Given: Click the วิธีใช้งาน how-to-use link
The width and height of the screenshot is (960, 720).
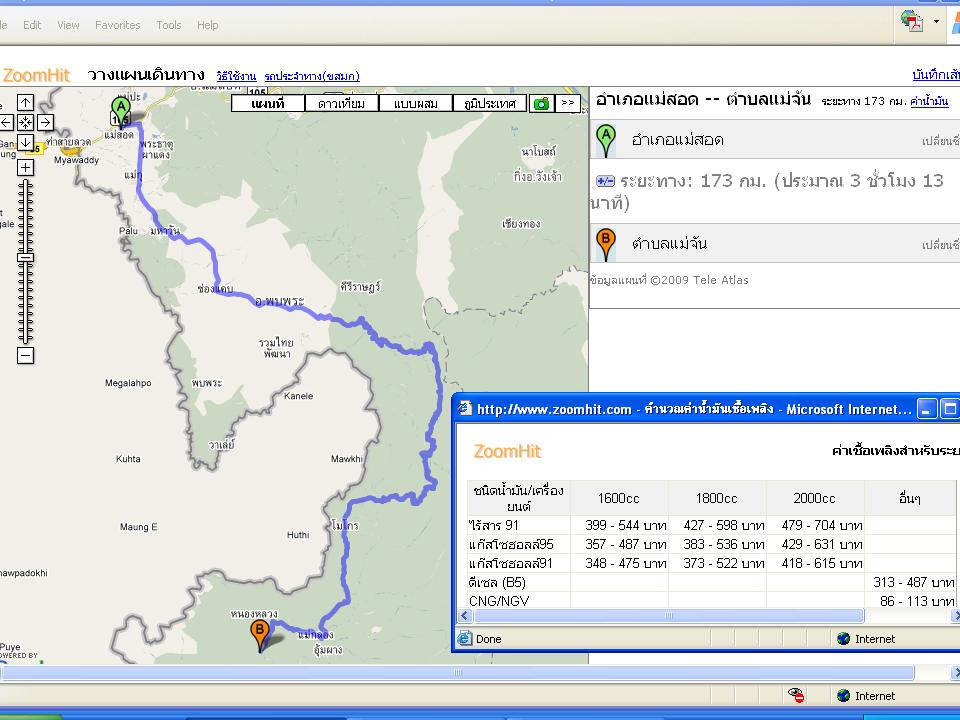Looking at the screenshot, I should [x=236, y=76].
